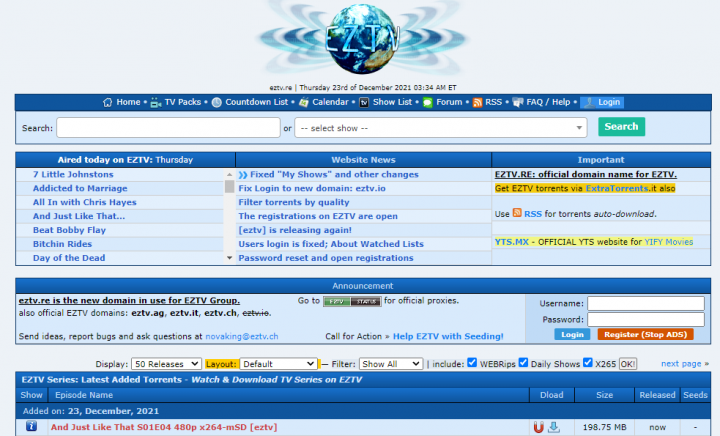This screenshot has width=720, height=436.
Task: Expand the 50 Releases display dropdown
Action: 167,364
